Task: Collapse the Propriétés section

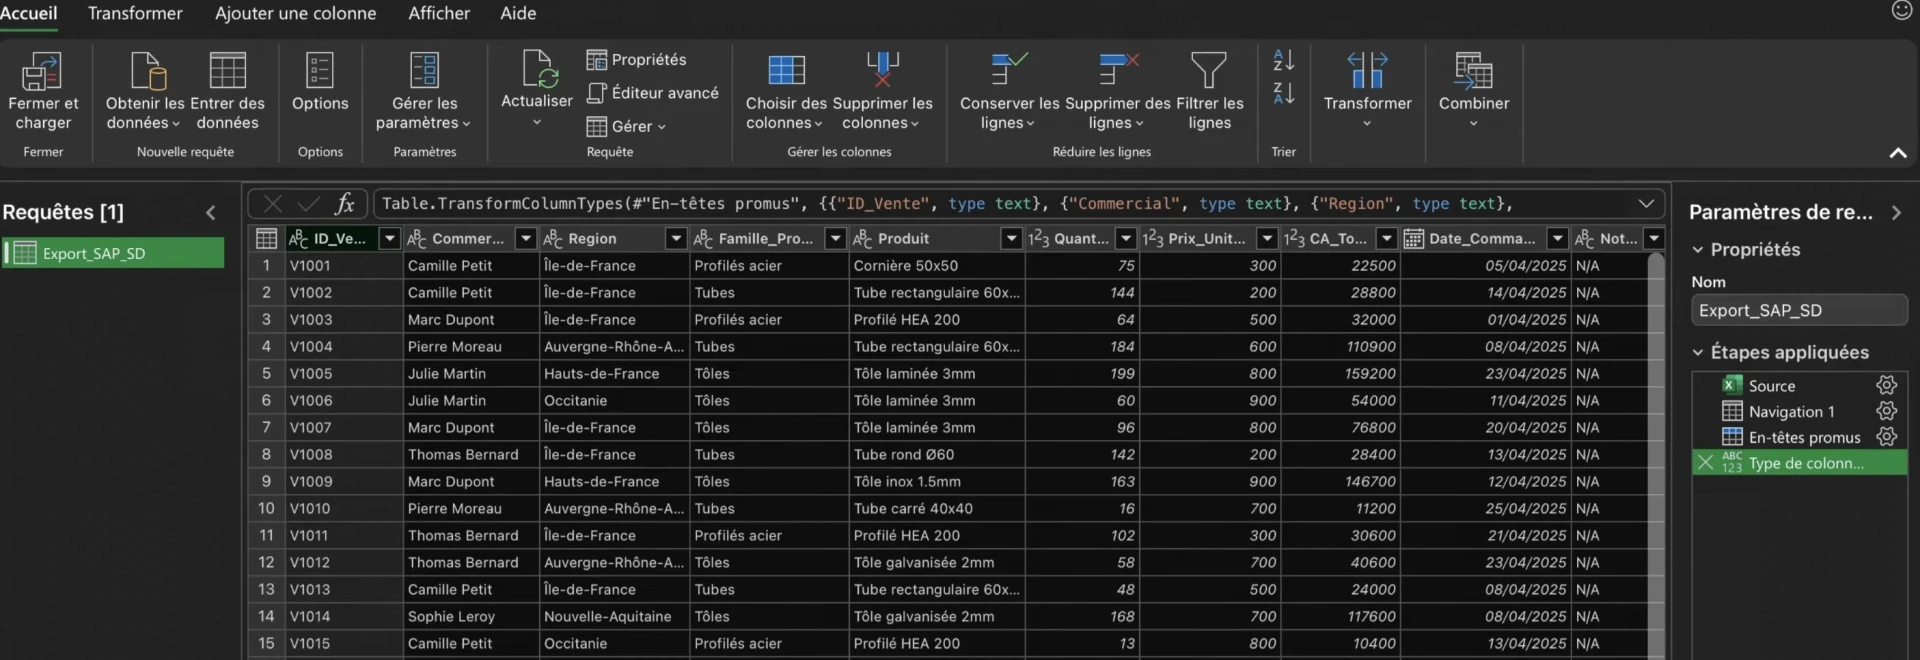Action: (x=1697, y=249)
